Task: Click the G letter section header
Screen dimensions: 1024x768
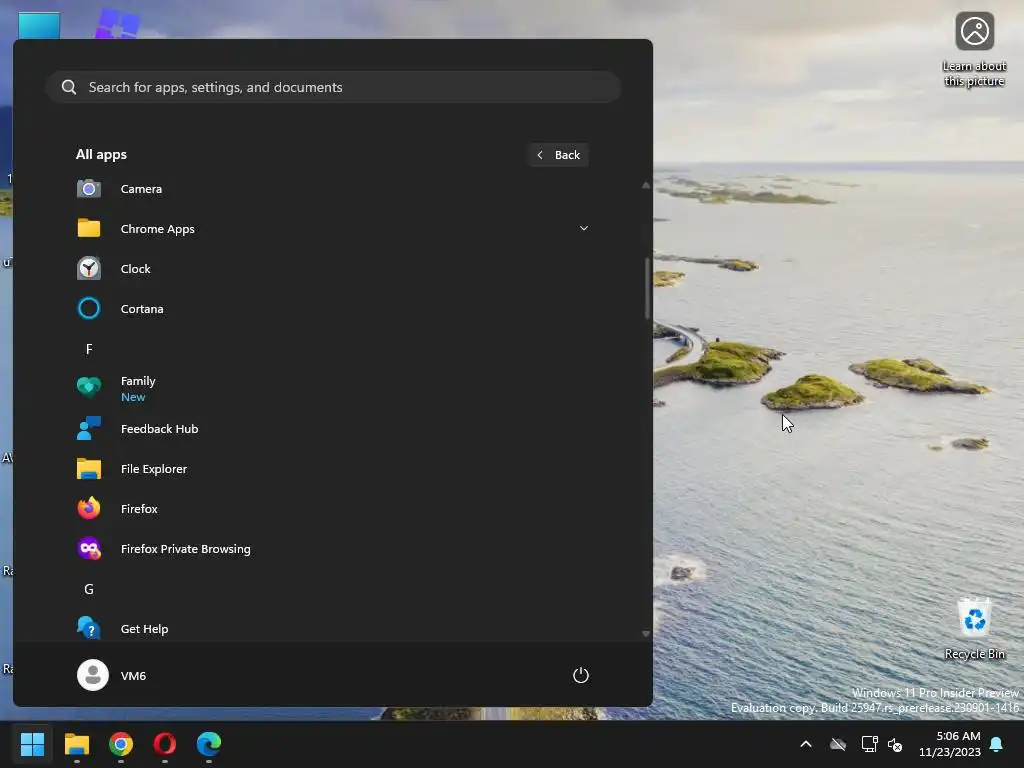Action: click(89, 589)
